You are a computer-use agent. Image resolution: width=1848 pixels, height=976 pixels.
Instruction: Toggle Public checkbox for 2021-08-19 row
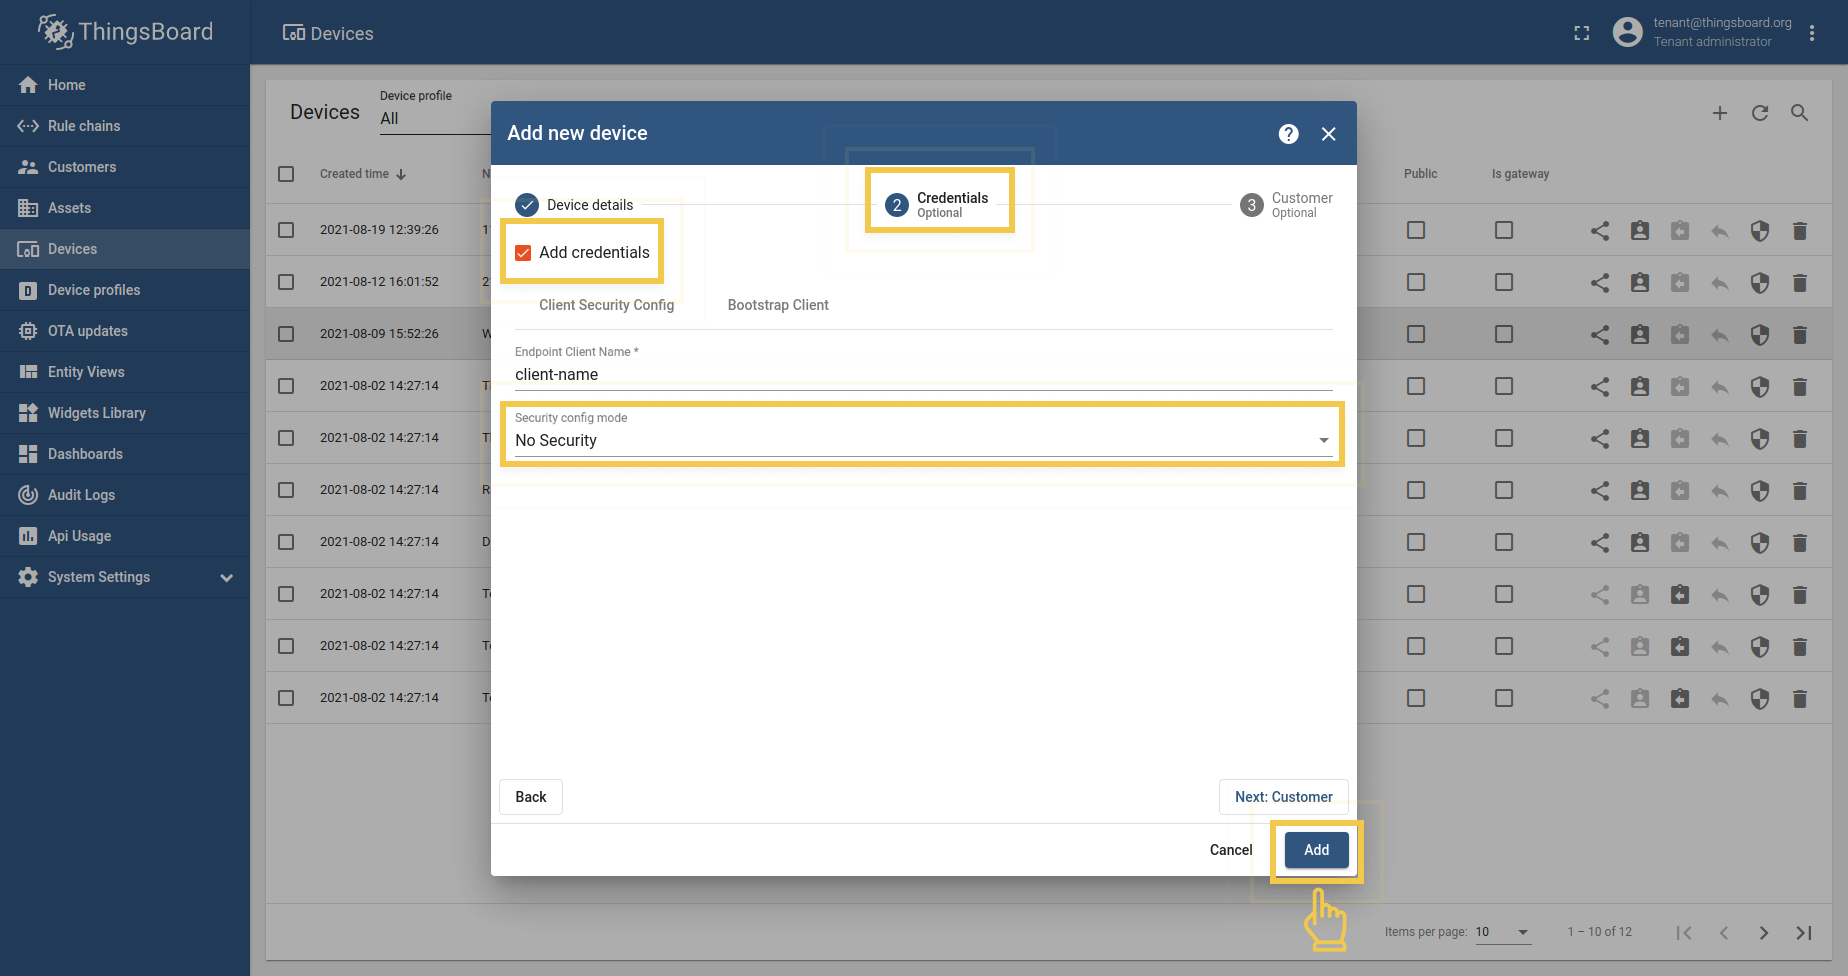1415,230
